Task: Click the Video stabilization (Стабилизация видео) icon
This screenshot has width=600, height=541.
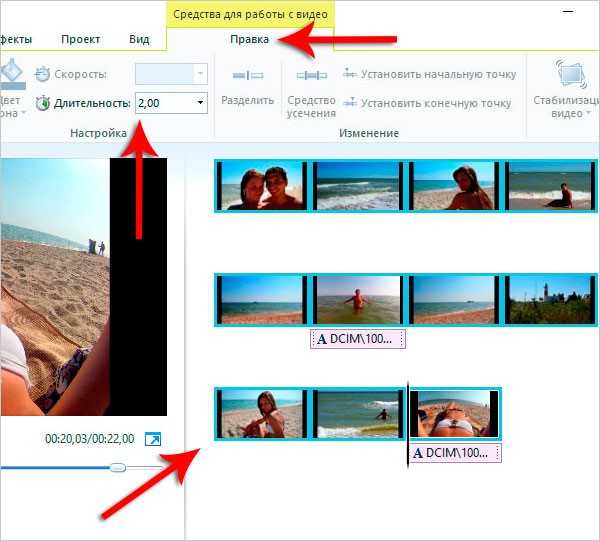Action: [x=571, y=73]
